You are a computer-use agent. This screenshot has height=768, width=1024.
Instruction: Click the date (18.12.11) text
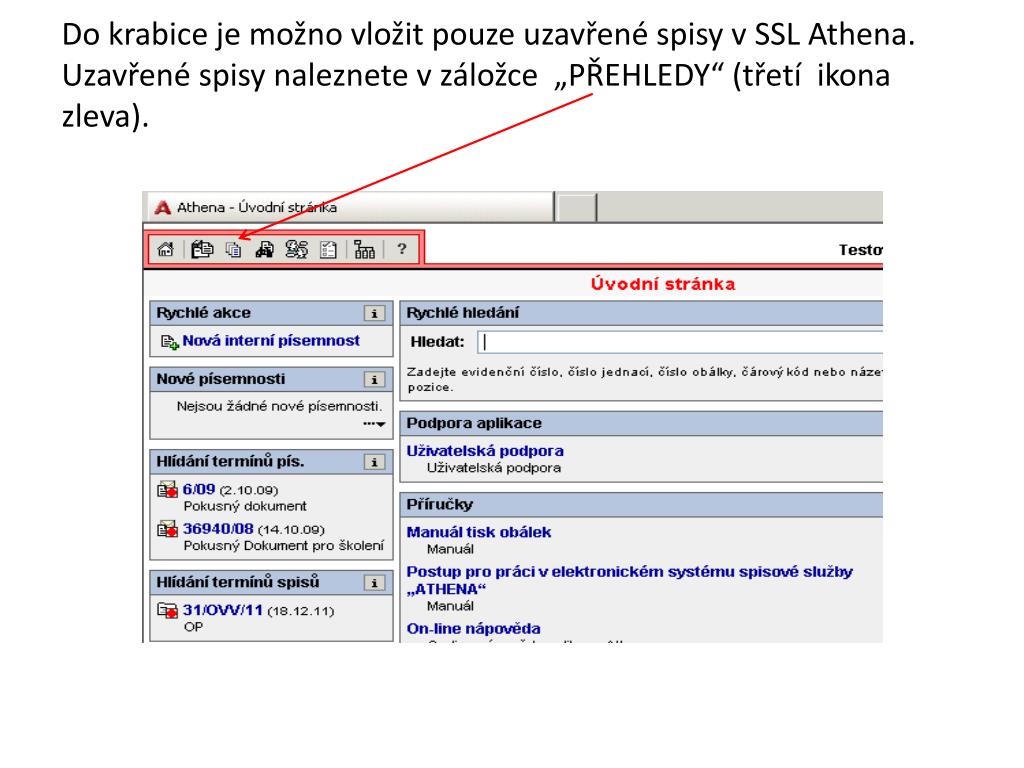click(300, 611)
